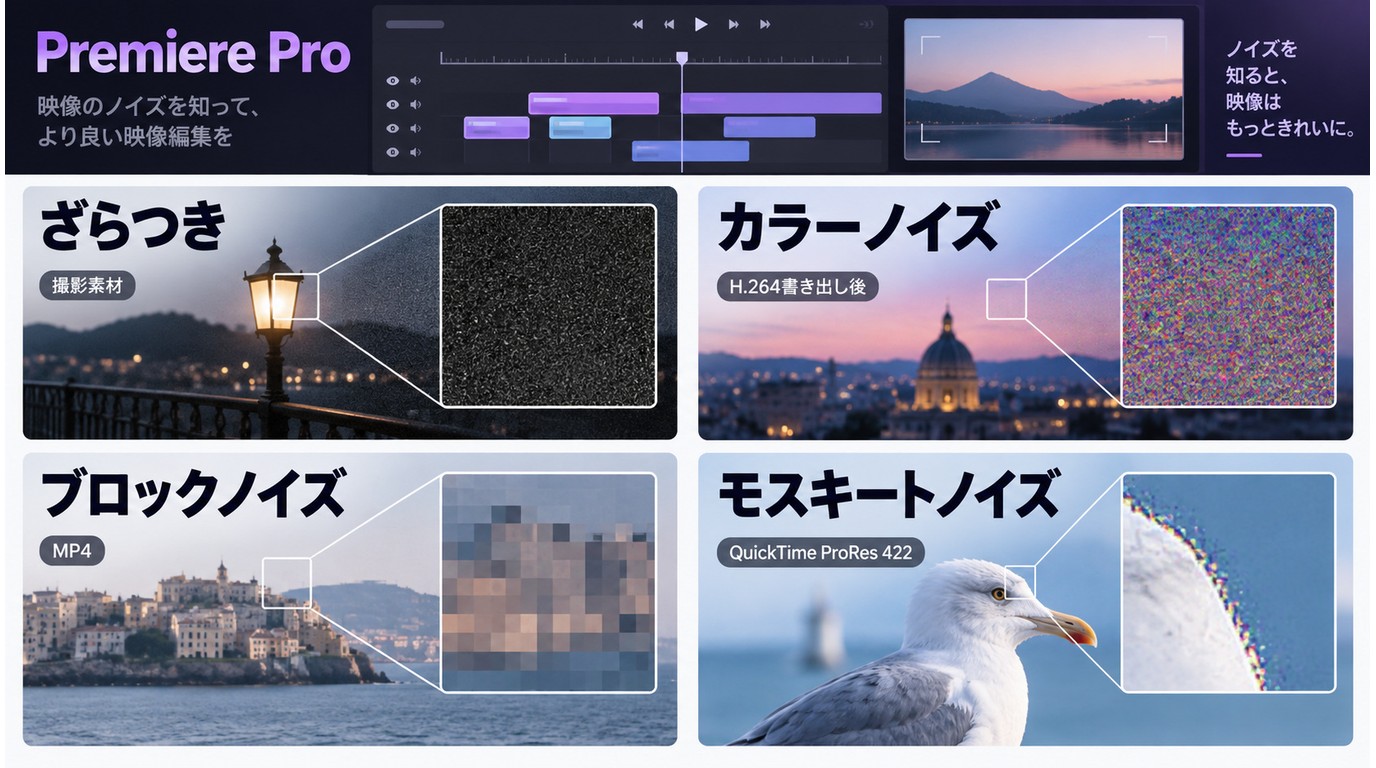Select the bright purple clip on the second track
Screen dimensions: 1376x768
(x=593, y=103)
